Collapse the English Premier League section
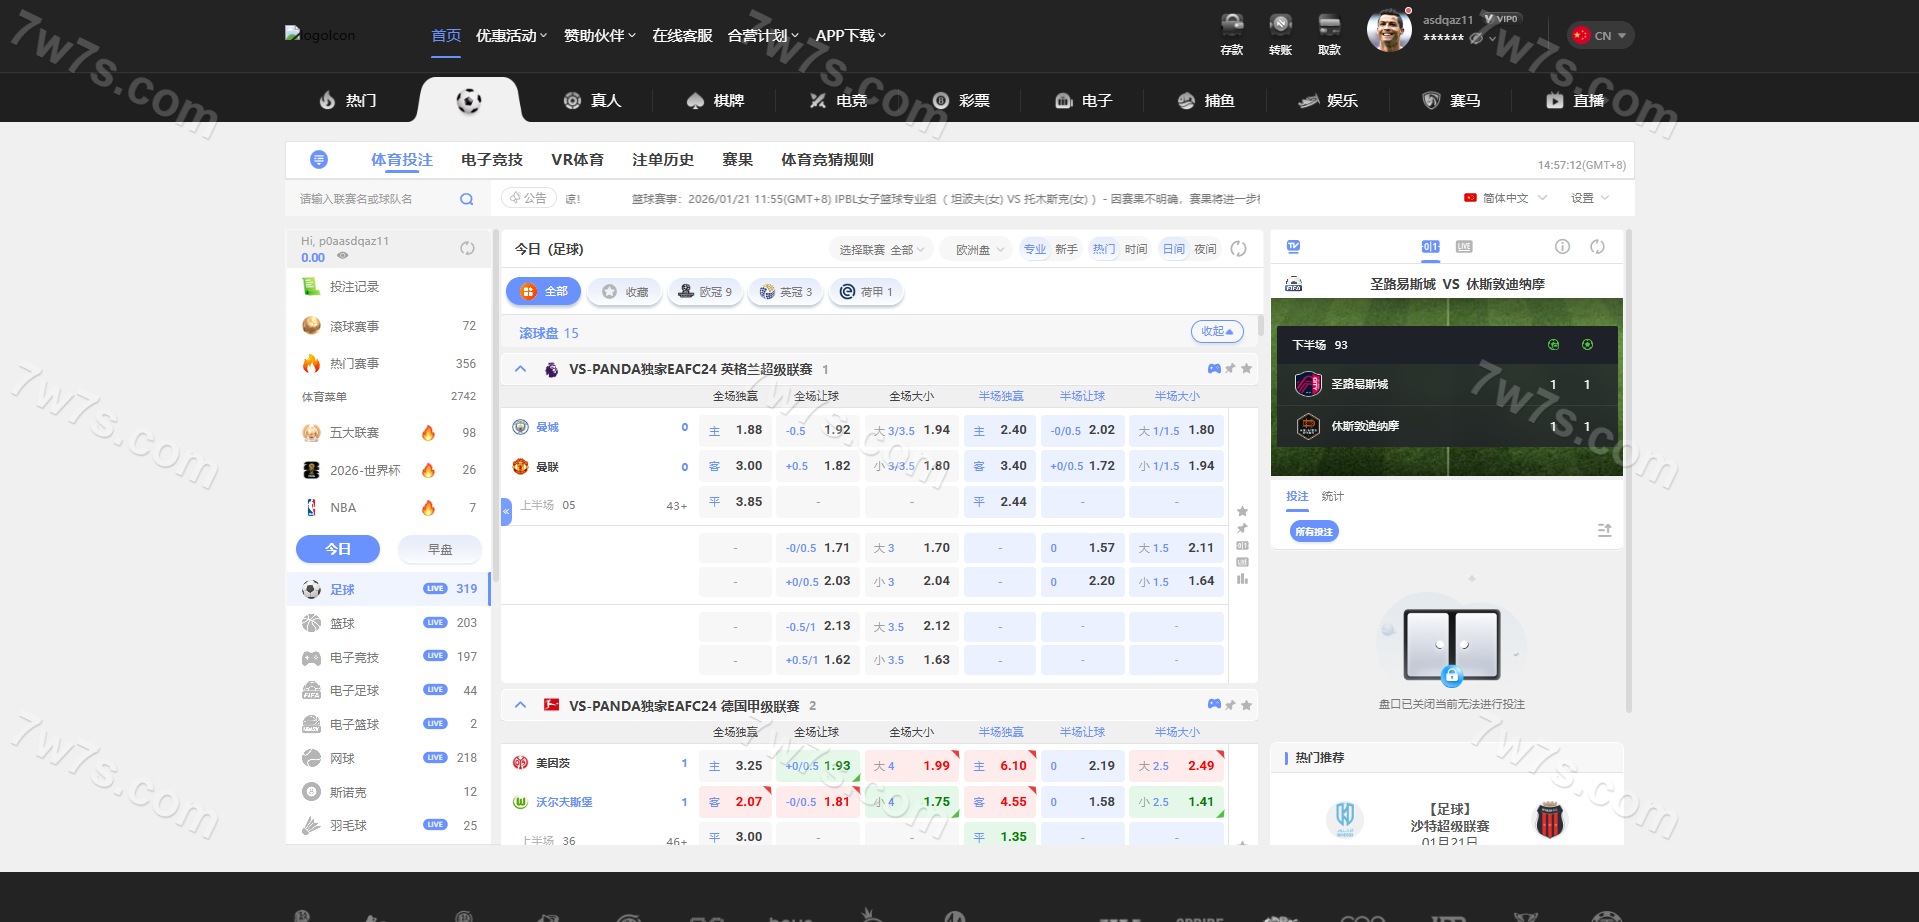Image resolution: width=1919 pixels, height=922 pixels. pyautogui.click(x=520, y=369)
